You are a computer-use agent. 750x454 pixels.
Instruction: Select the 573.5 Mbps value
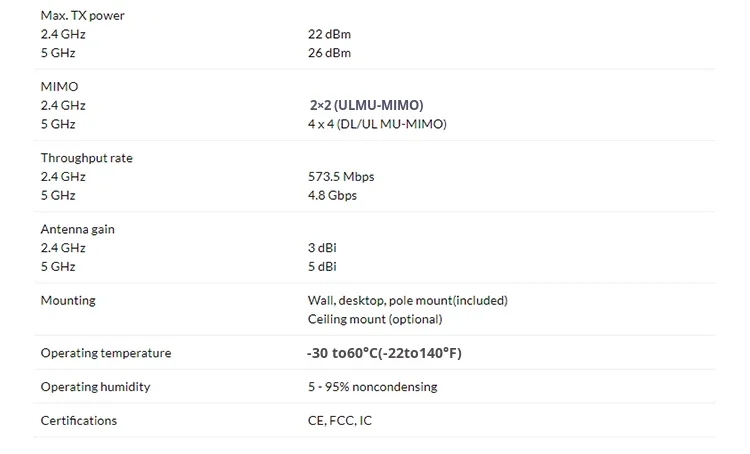(341, 177)
